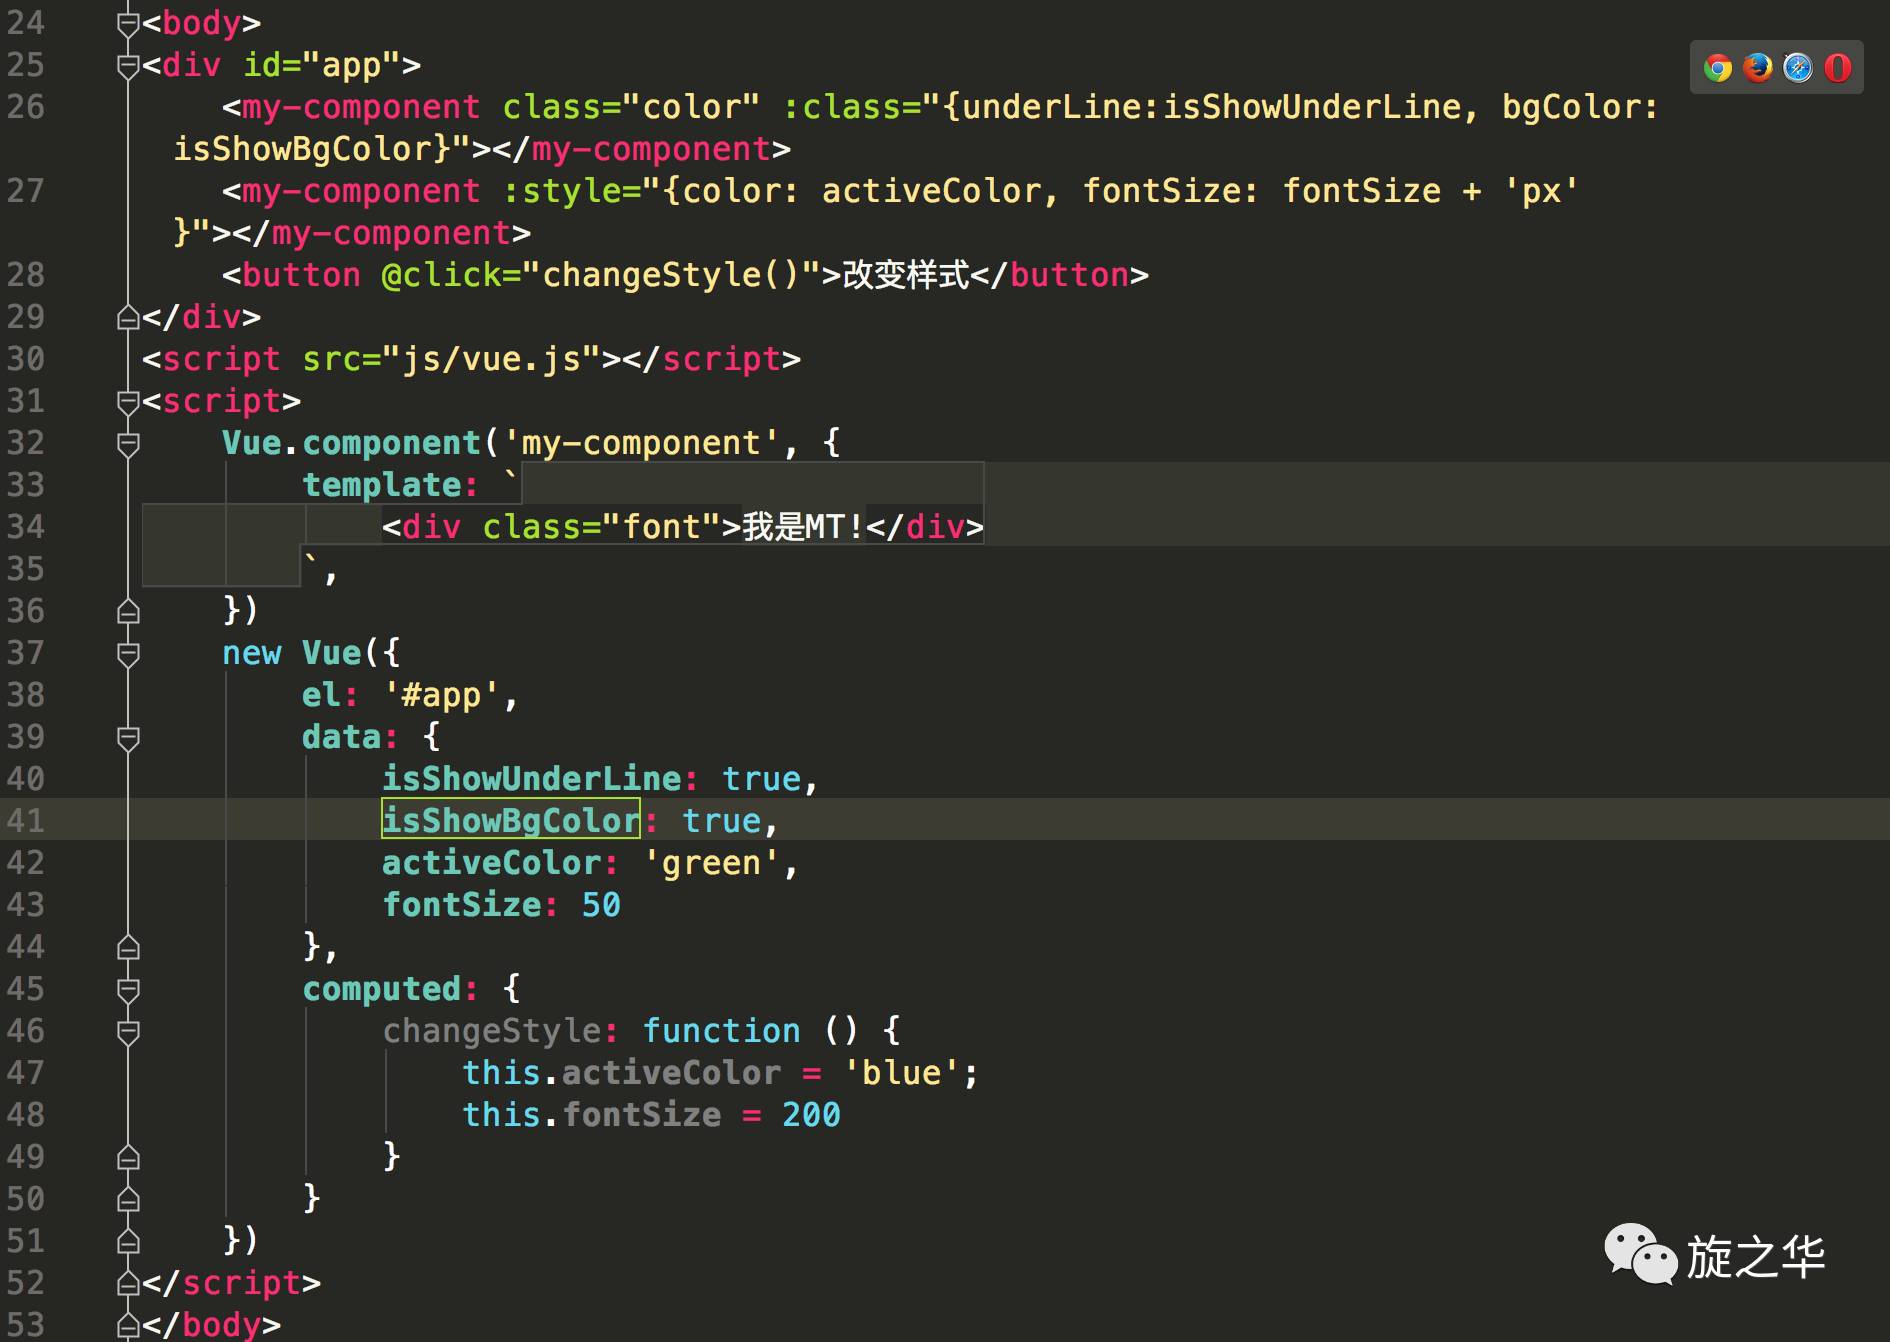Viewport: 1890px width, 1342px height.
Task: Click line number 41 in gutter
Action: click(x=26, y=820)
